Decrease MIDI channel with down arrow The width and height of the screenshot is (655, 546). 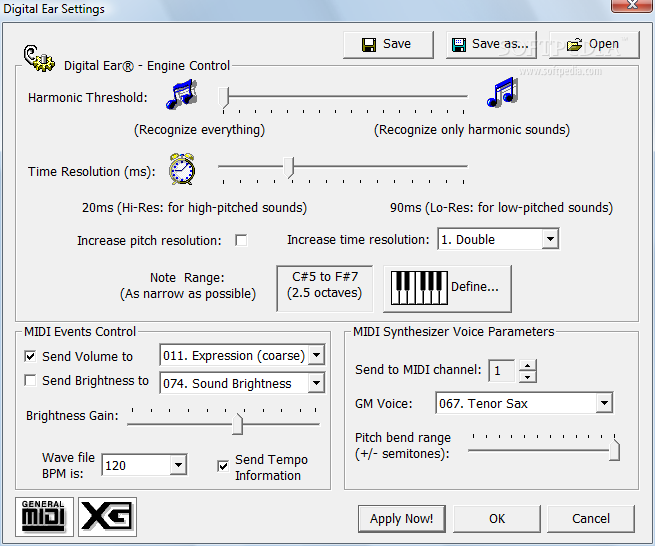point(528,377)
